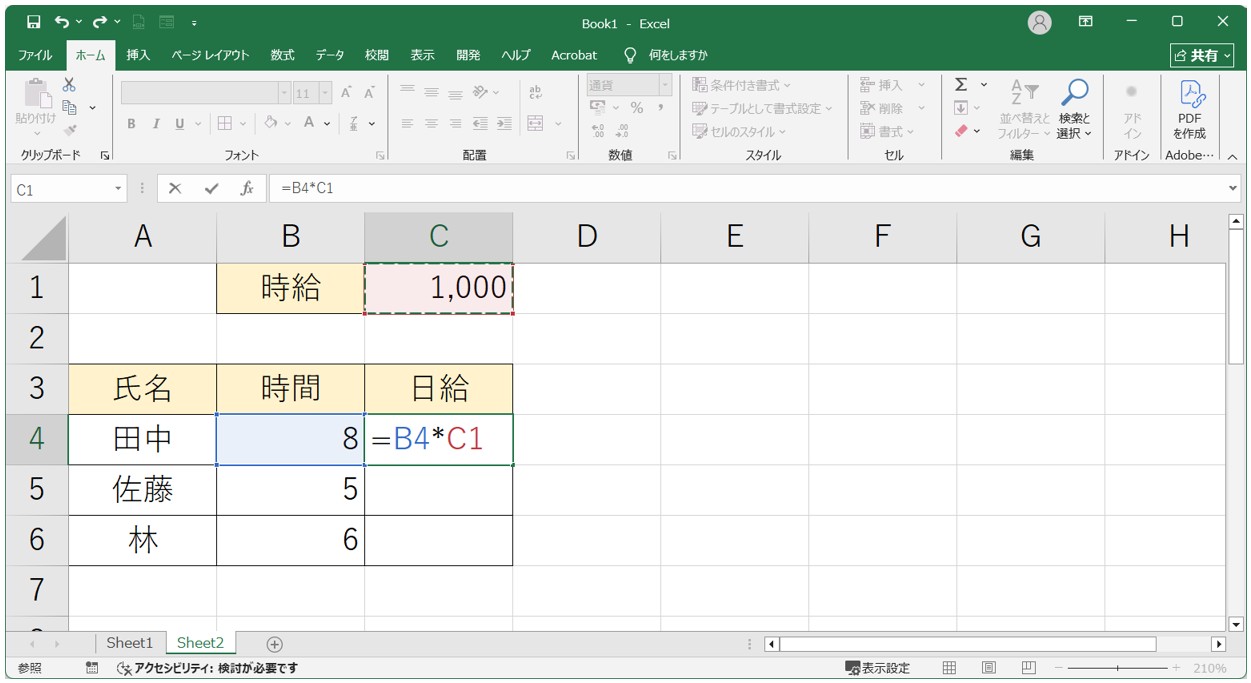Click the Increase Font Size icon
This screenshot has width=1251, height=683.
346,93
